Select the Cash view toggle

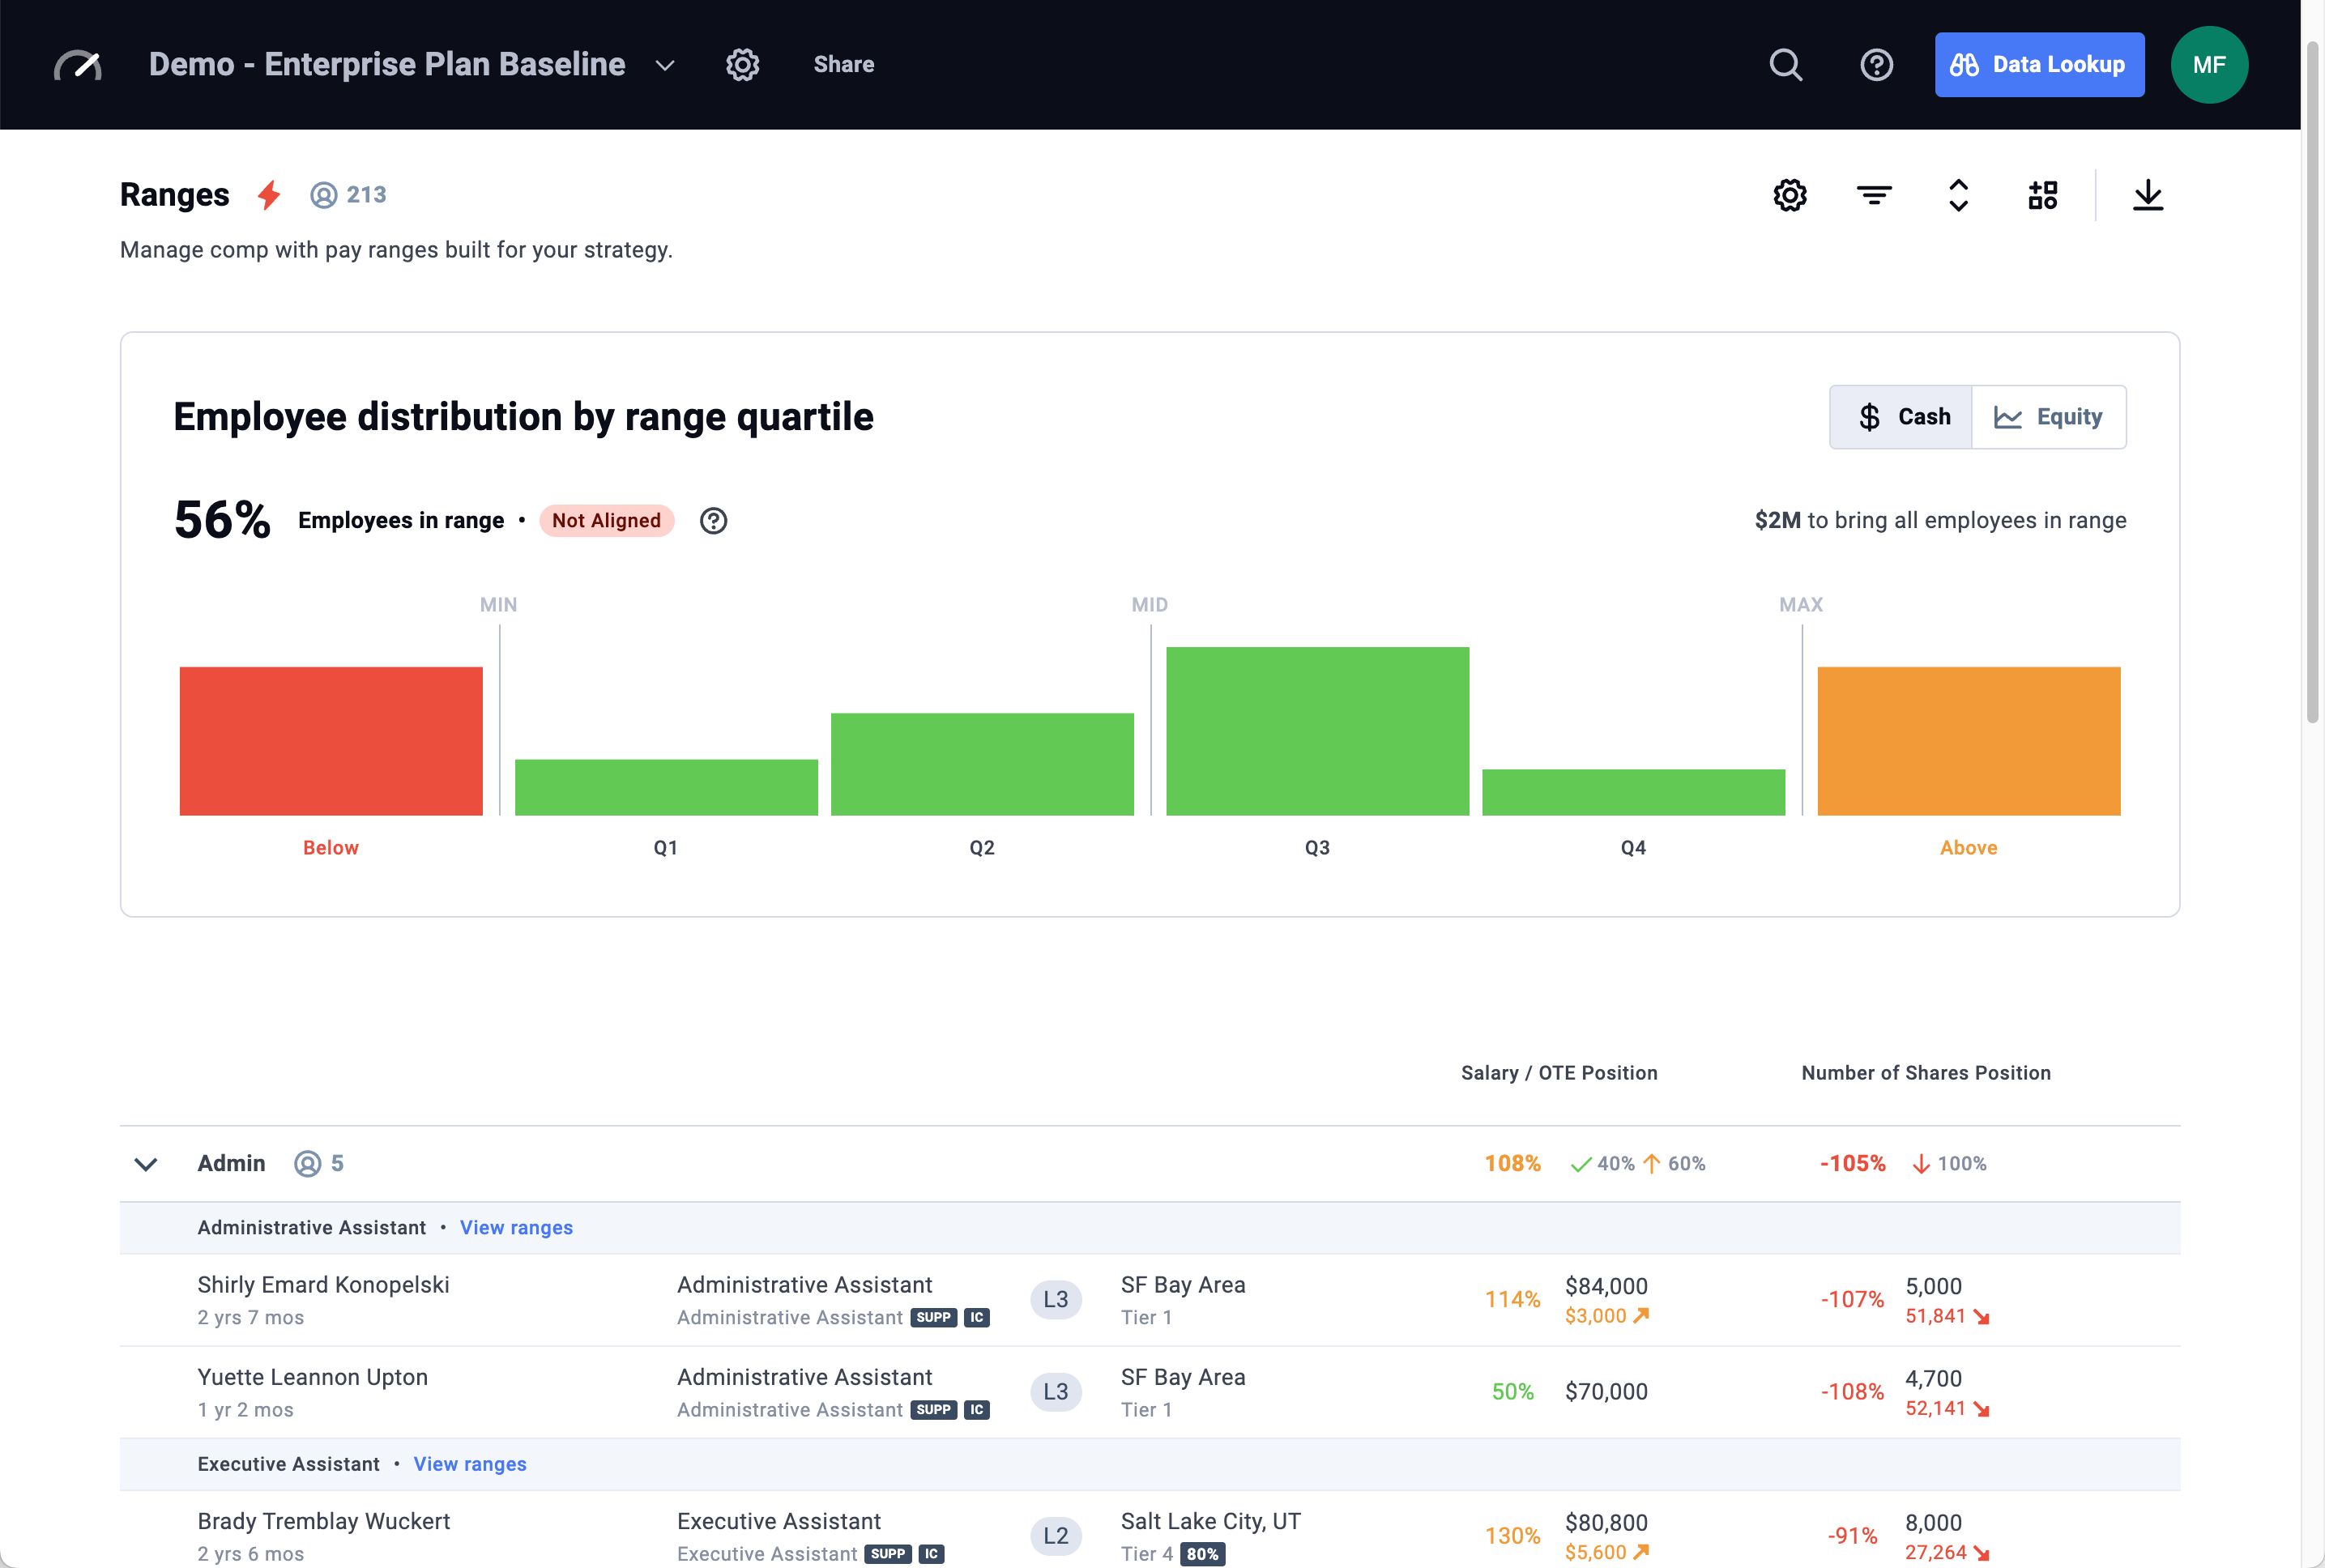click(1899, 416)
